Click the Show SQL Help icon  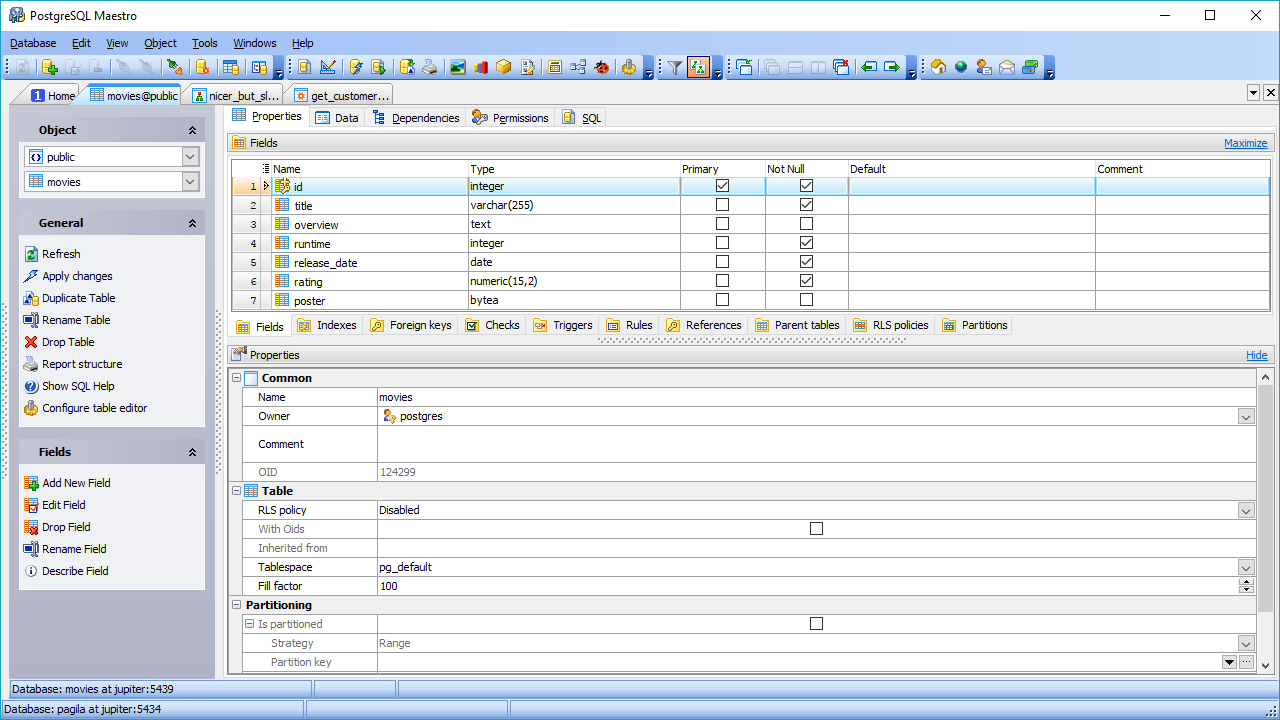click(31, 386)
